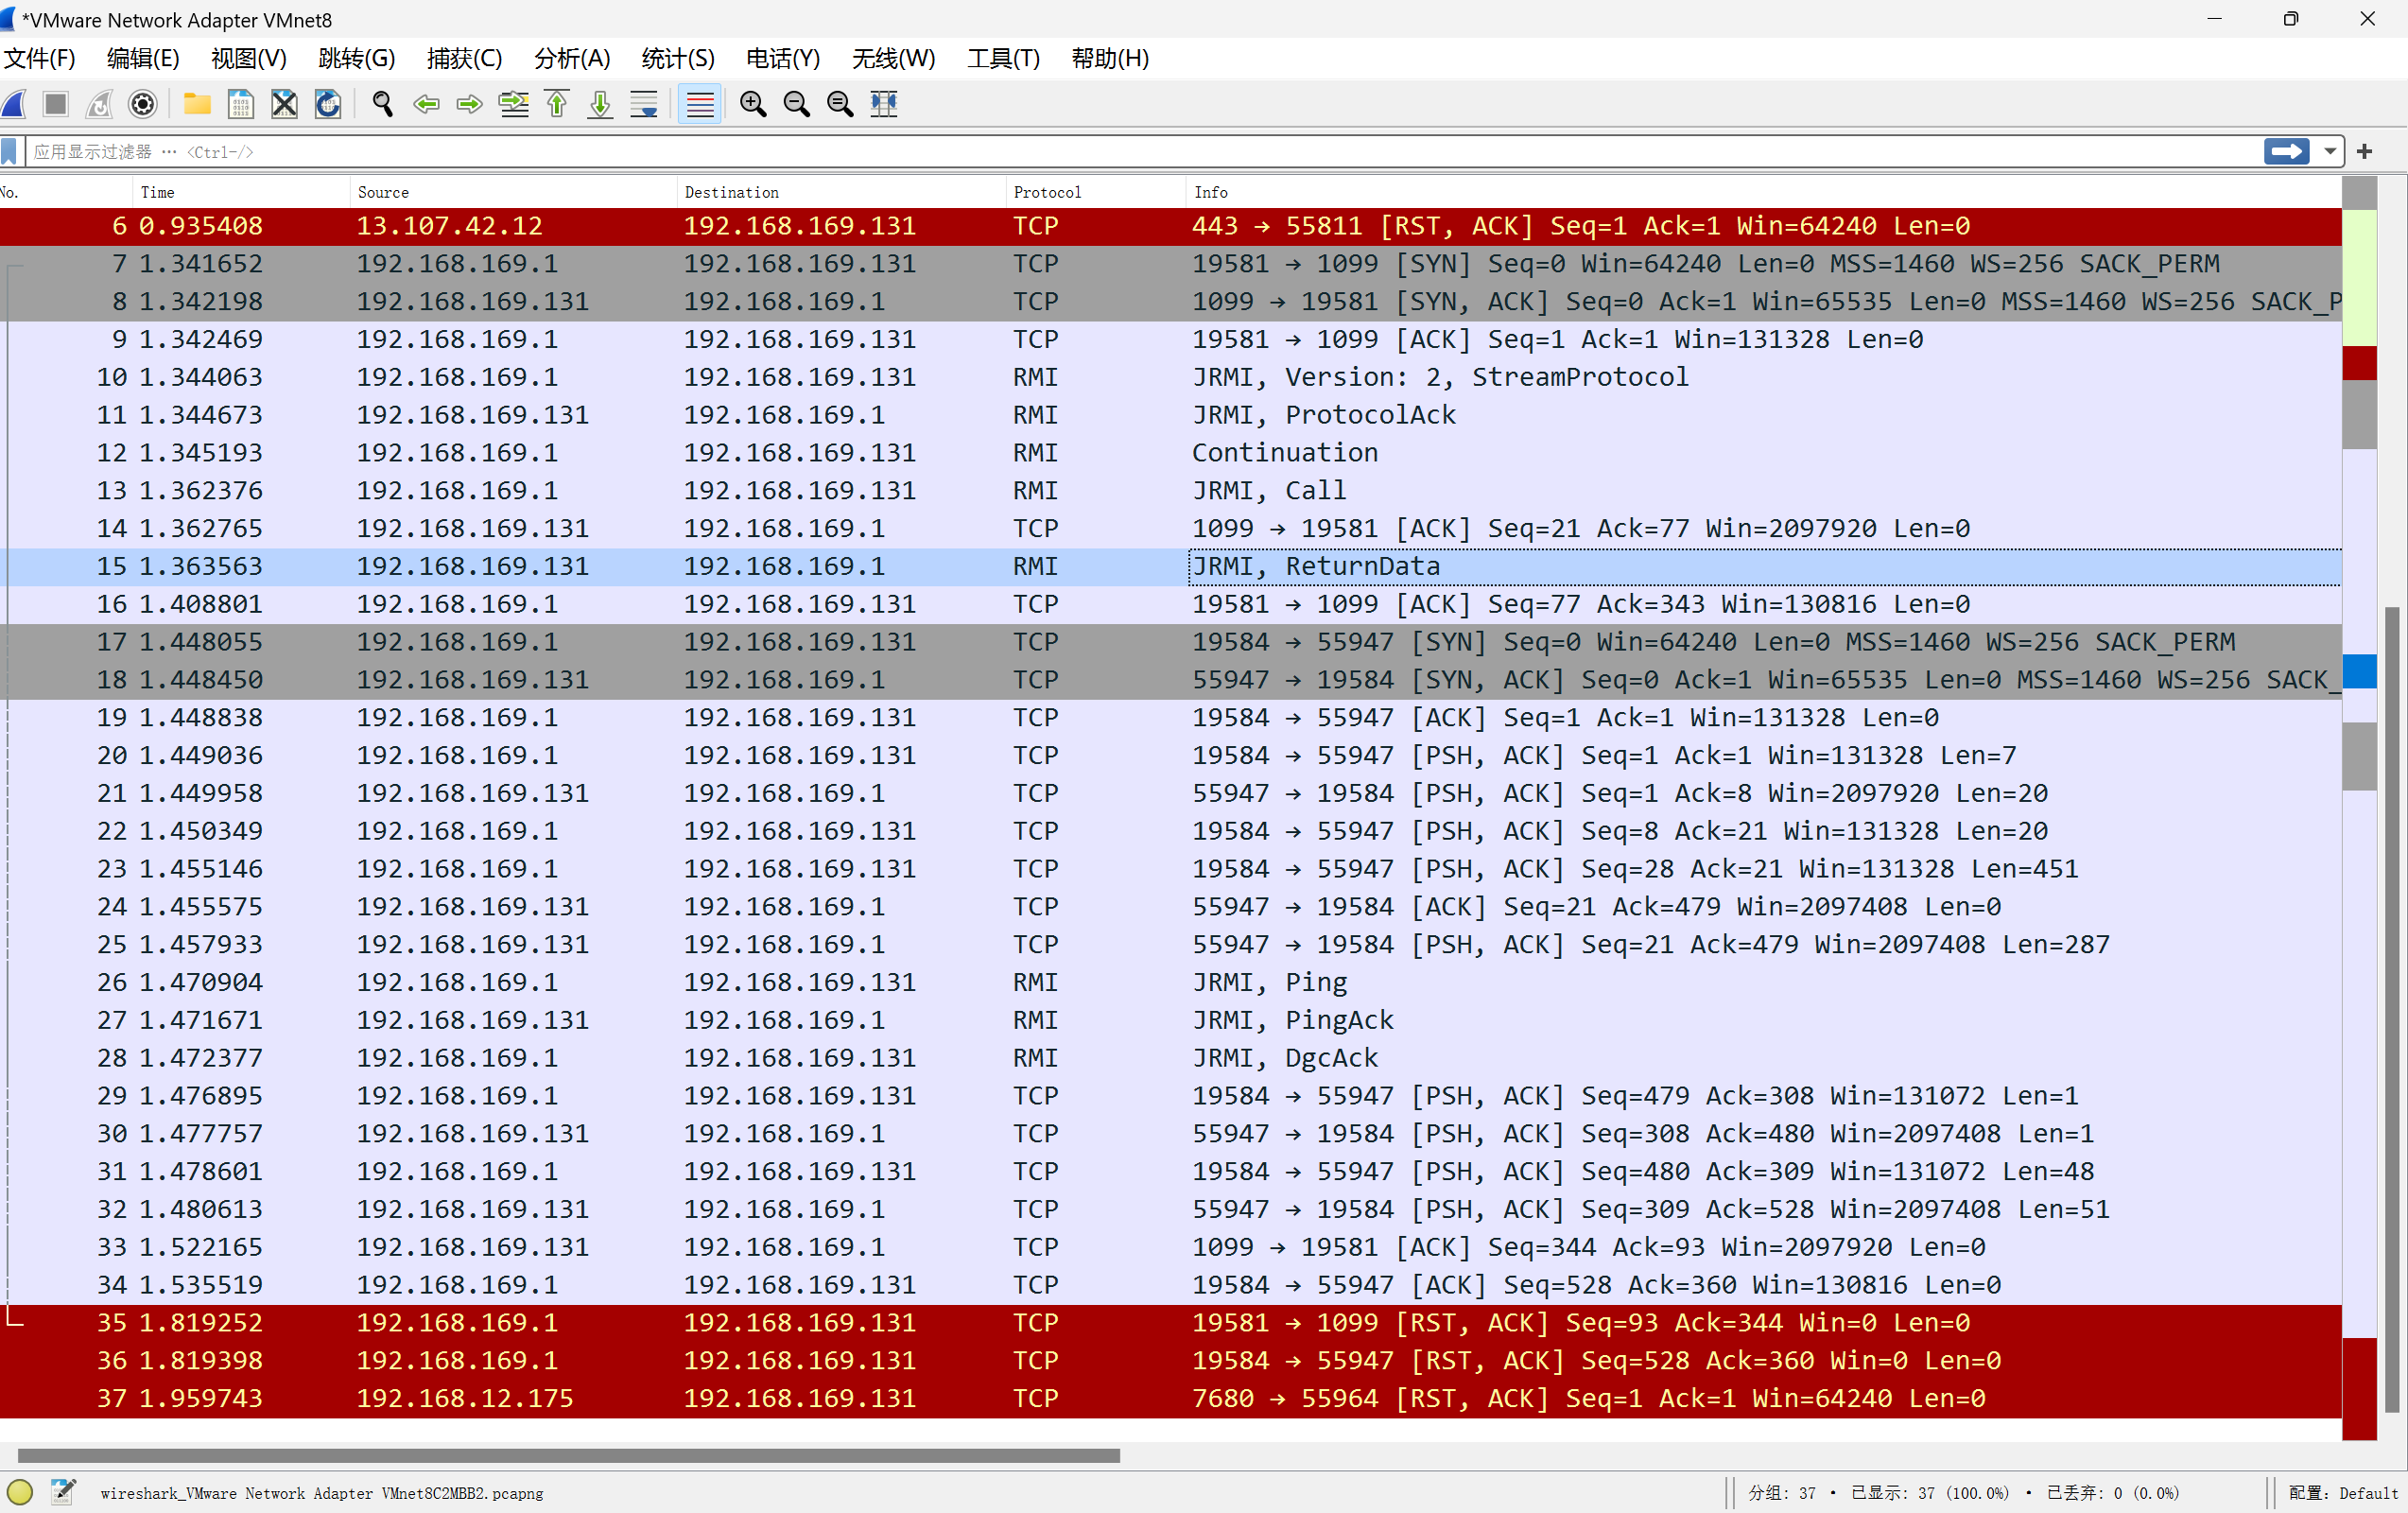Screen dimensions: 2408x1513
Task: Click capture file name wireshark_VMware pcapng in status bar
Action: [x=321, y=1493]
